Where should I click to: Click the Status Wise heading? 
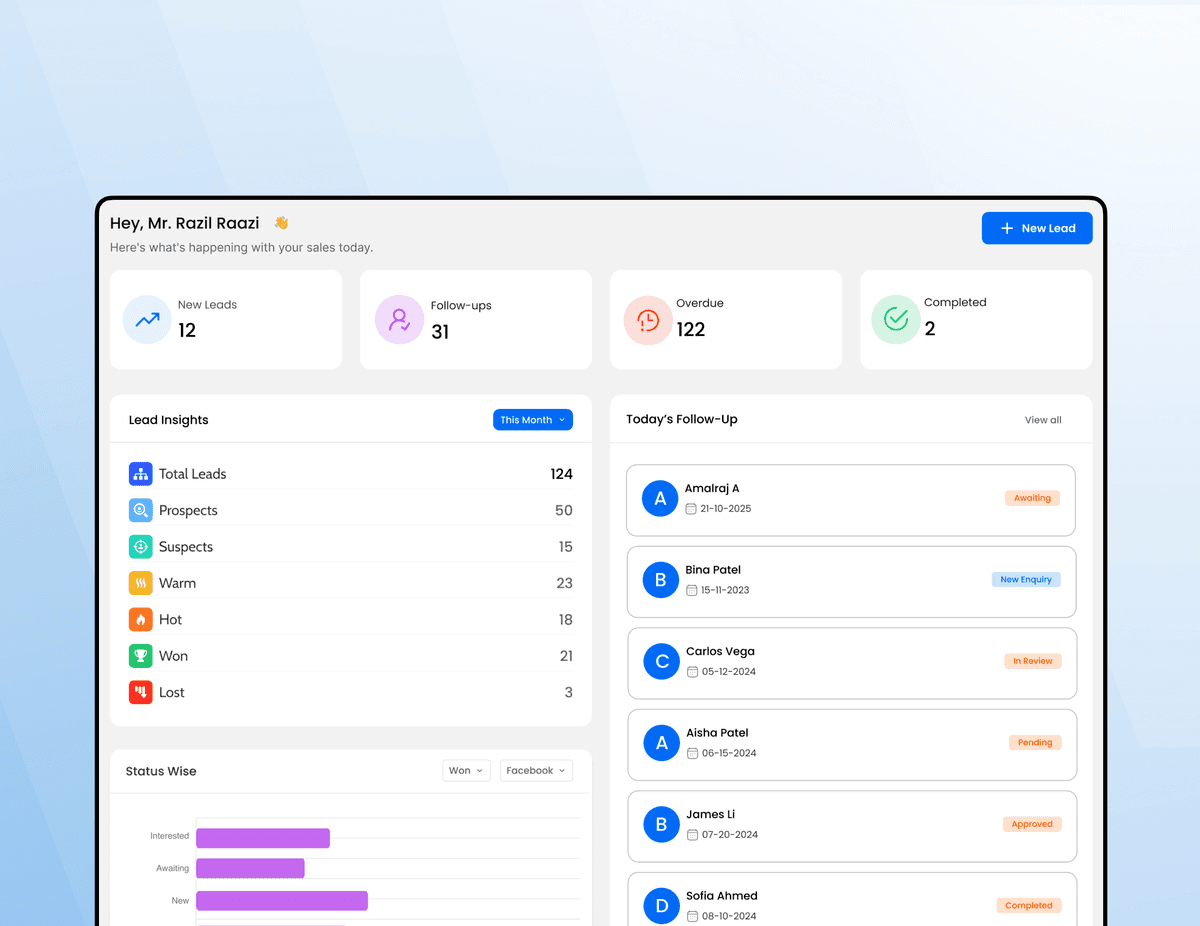tap(161, 771)
